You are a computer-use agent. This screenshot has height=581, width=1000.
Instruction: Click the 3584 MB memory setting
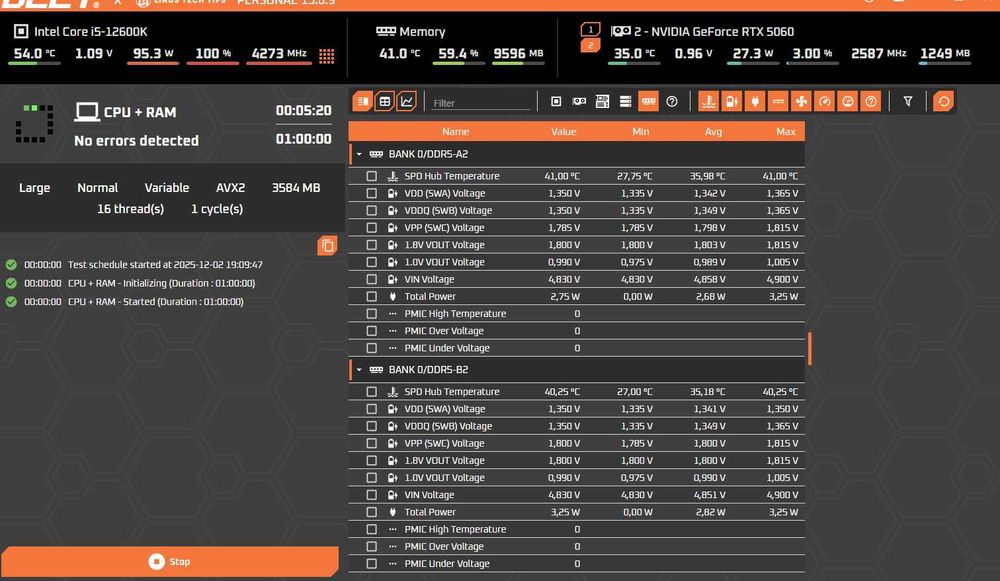pyautogui.click(x=296, y=188)
